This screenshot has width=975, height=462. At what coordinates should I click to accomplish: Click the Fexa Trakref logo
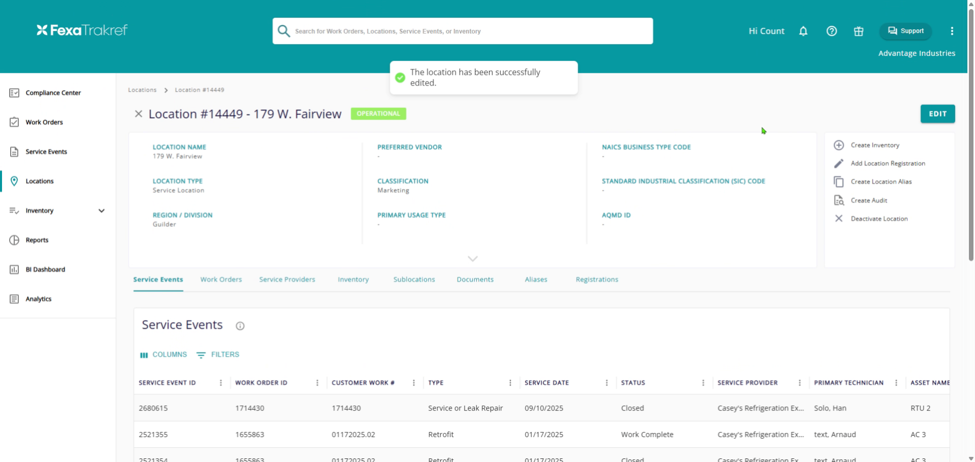(x=82, y=30)
